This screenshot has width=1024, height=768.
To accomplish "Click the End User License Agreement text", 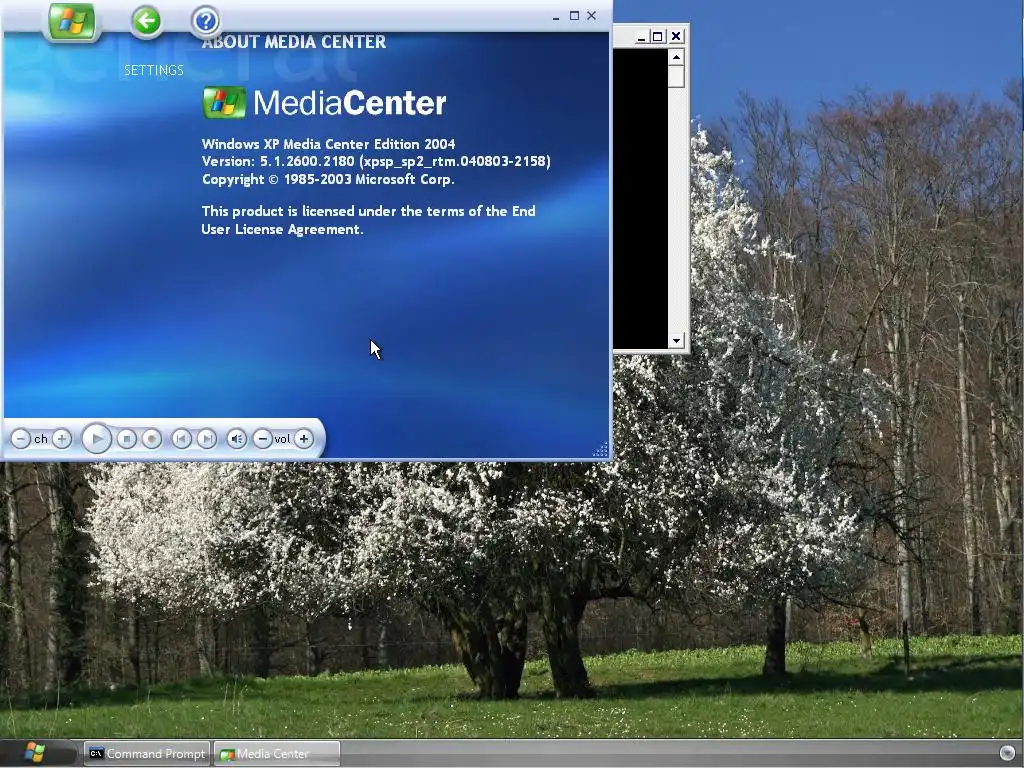I will coord(368,220).
